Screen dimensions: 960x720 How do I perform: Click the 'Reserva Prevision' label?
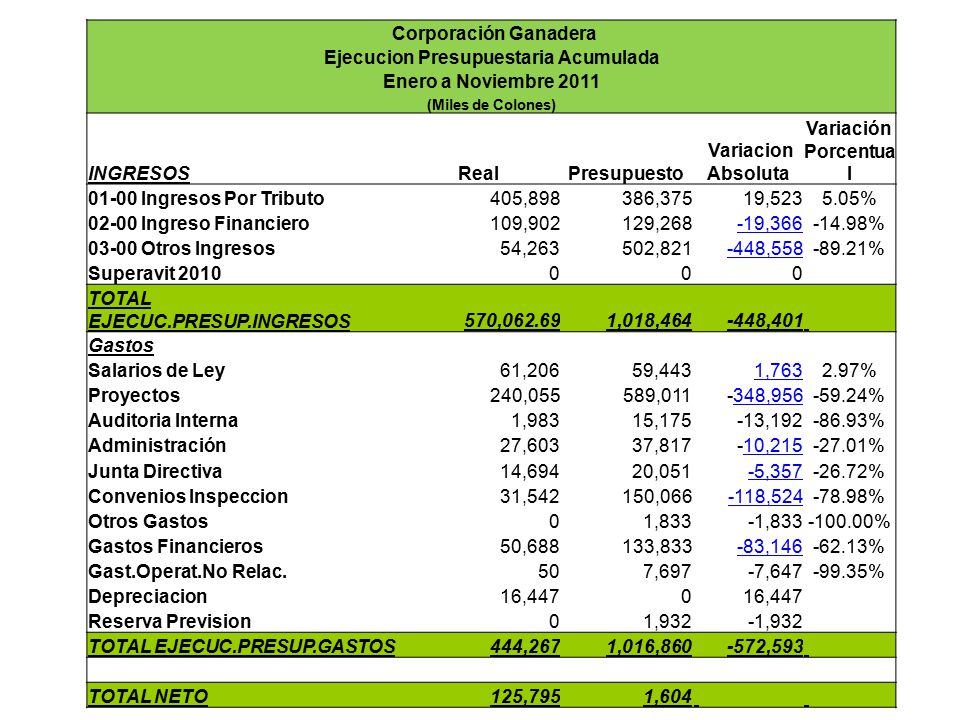[x=170, y=621]
